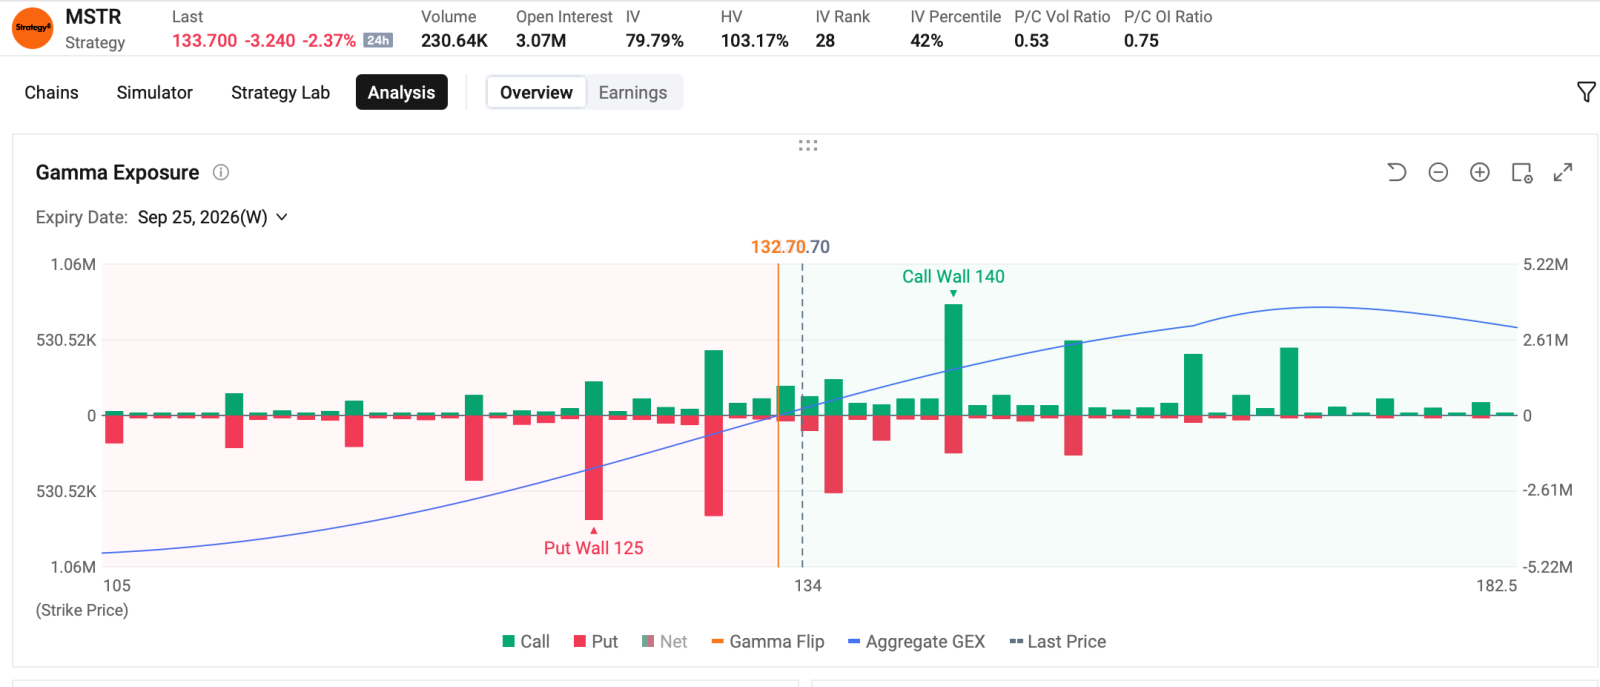Zoom in with the plus circle icon

(x=1480, y=172)
